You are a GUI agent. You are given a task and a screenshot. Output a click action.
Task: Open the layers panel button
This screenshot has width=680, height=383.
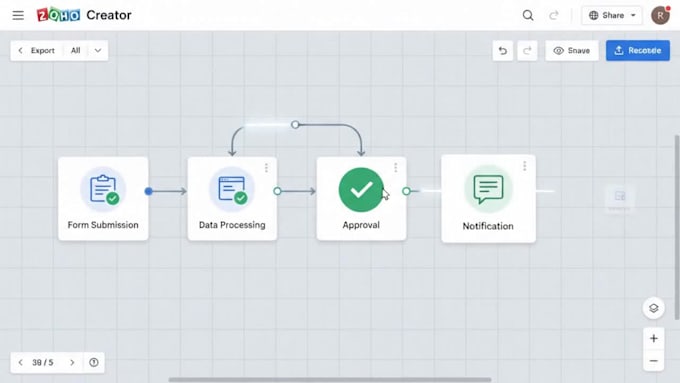pyautogui.click(x=654, y=308)
